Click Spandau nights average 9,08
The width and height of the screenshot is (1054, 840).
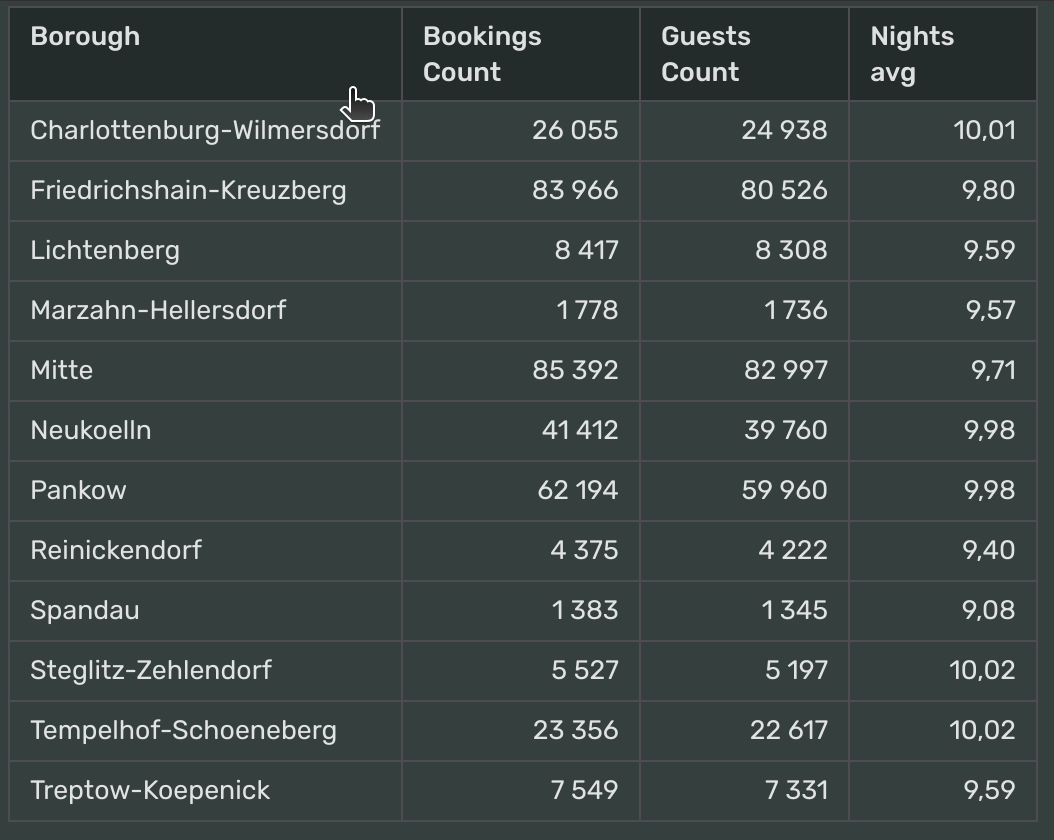coord(988,610)
